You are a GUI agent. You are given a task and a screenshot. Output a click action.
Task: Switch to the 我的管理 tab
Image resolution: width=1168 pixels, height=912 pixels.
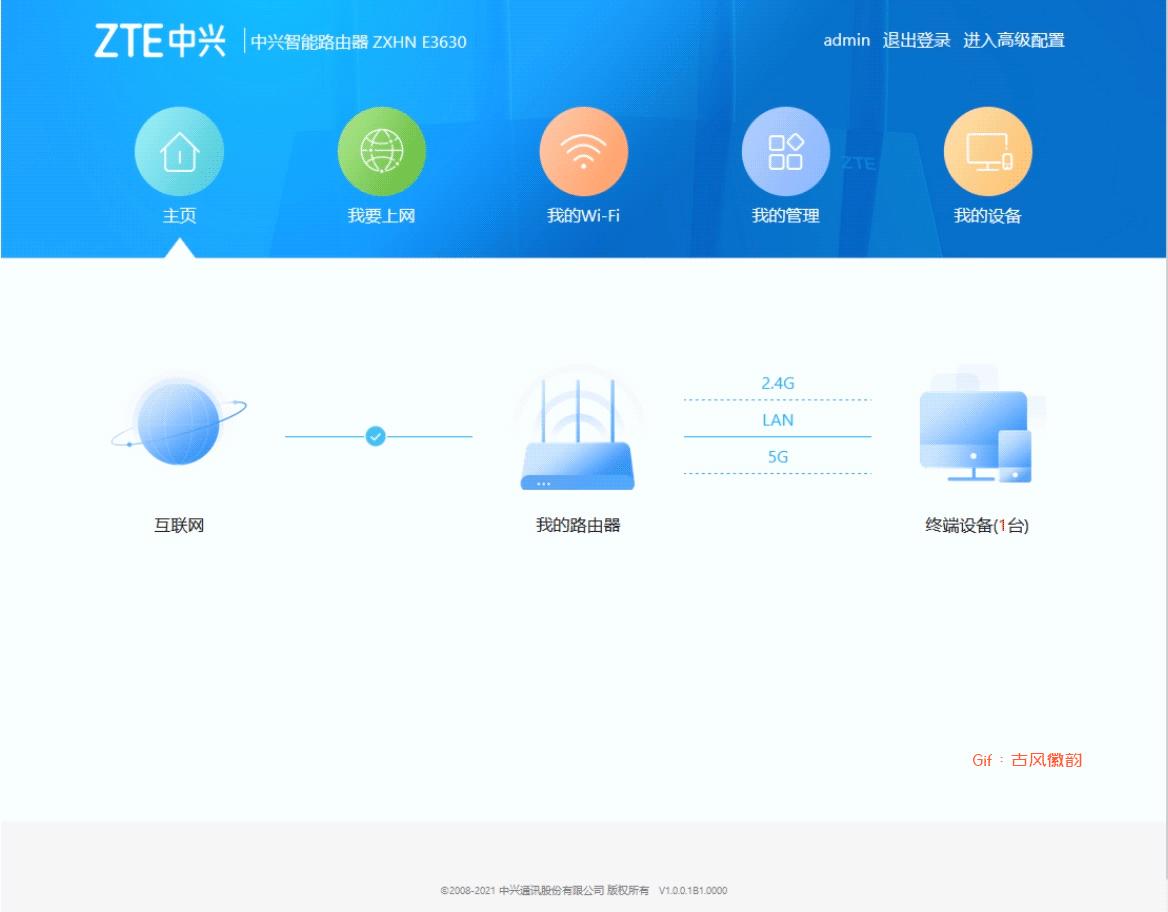point(786,214)
